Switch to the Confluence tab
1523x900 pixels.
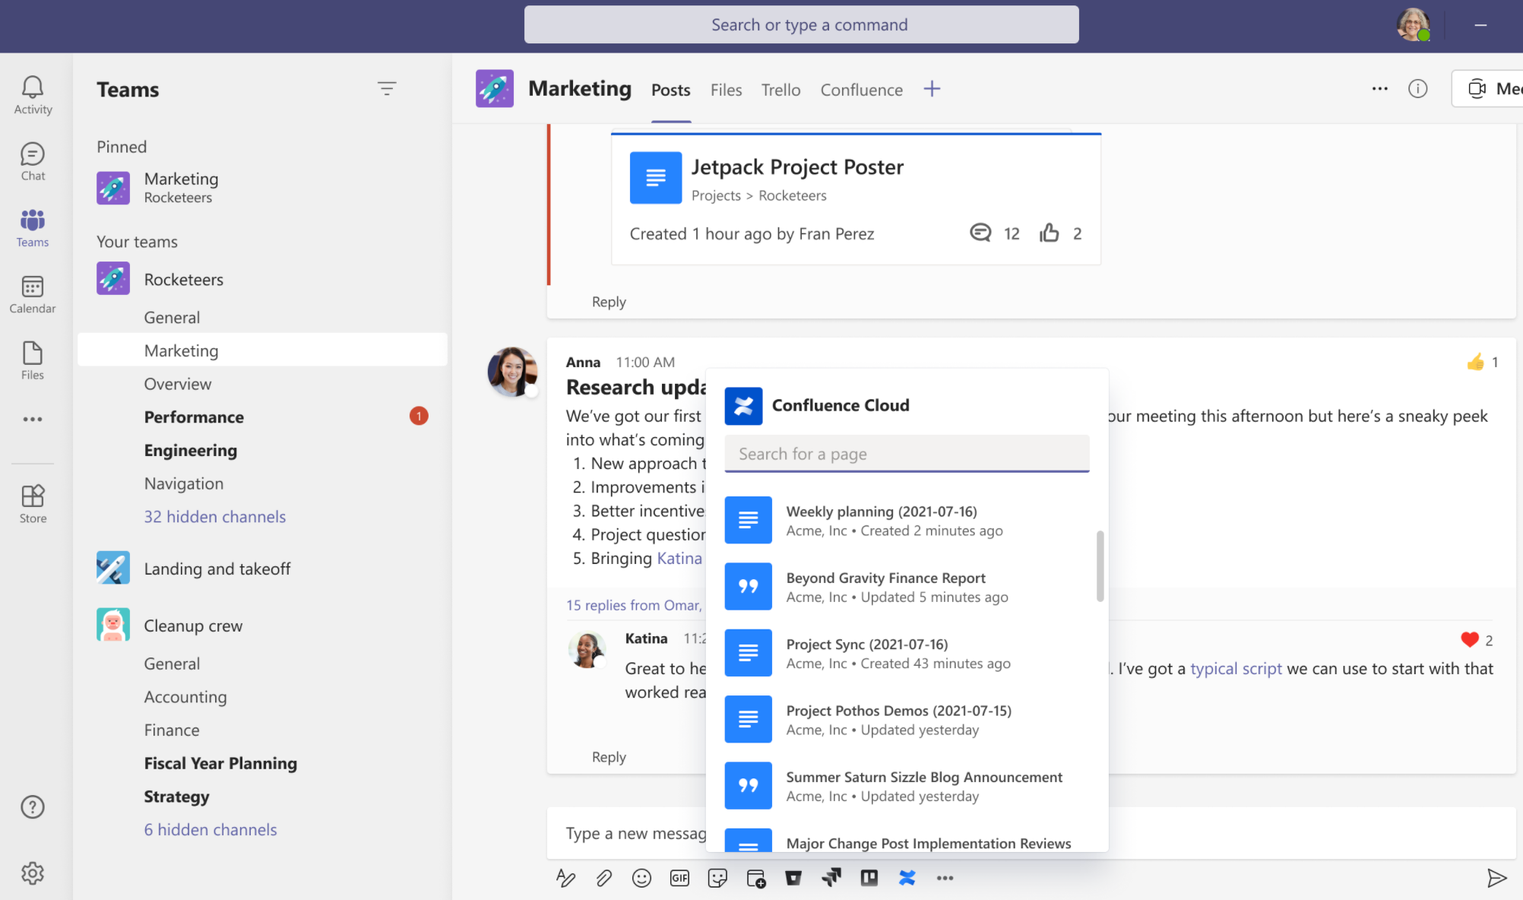pyautogui.click(x=862, y=90)
